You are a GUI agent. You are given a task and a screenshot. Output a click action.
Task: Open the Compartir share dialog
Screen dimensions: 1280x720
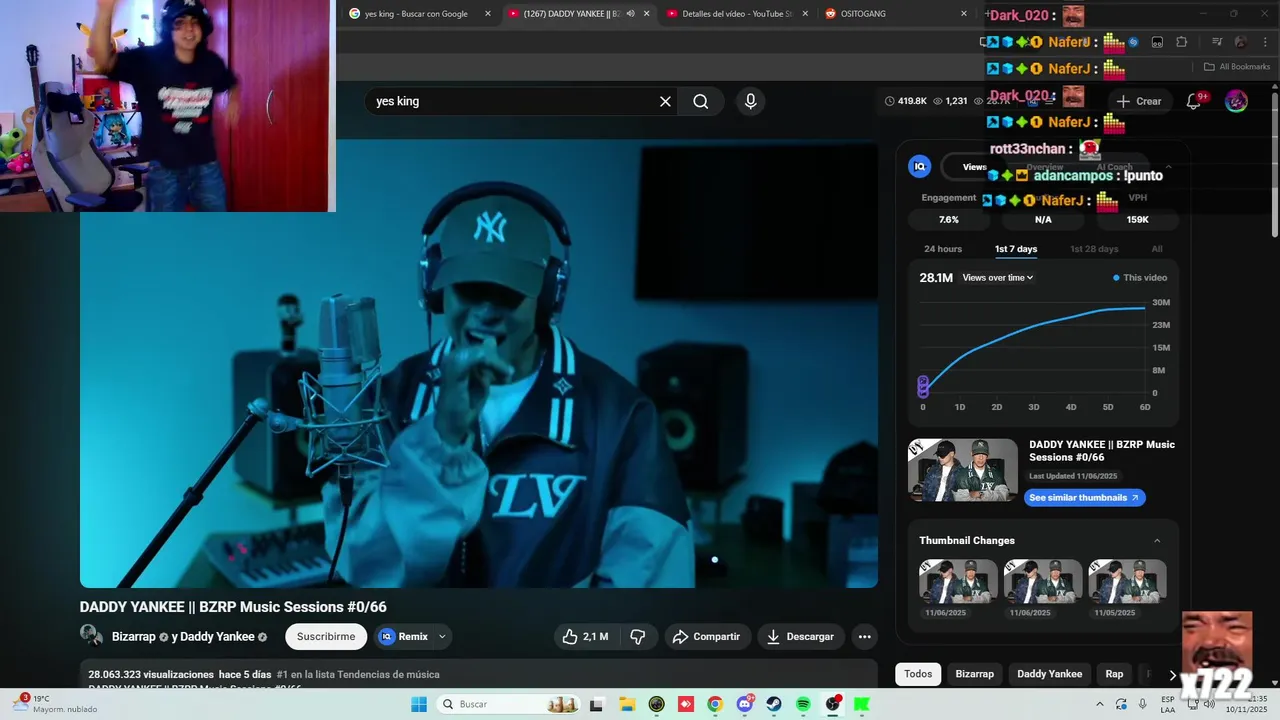point(707,636)
